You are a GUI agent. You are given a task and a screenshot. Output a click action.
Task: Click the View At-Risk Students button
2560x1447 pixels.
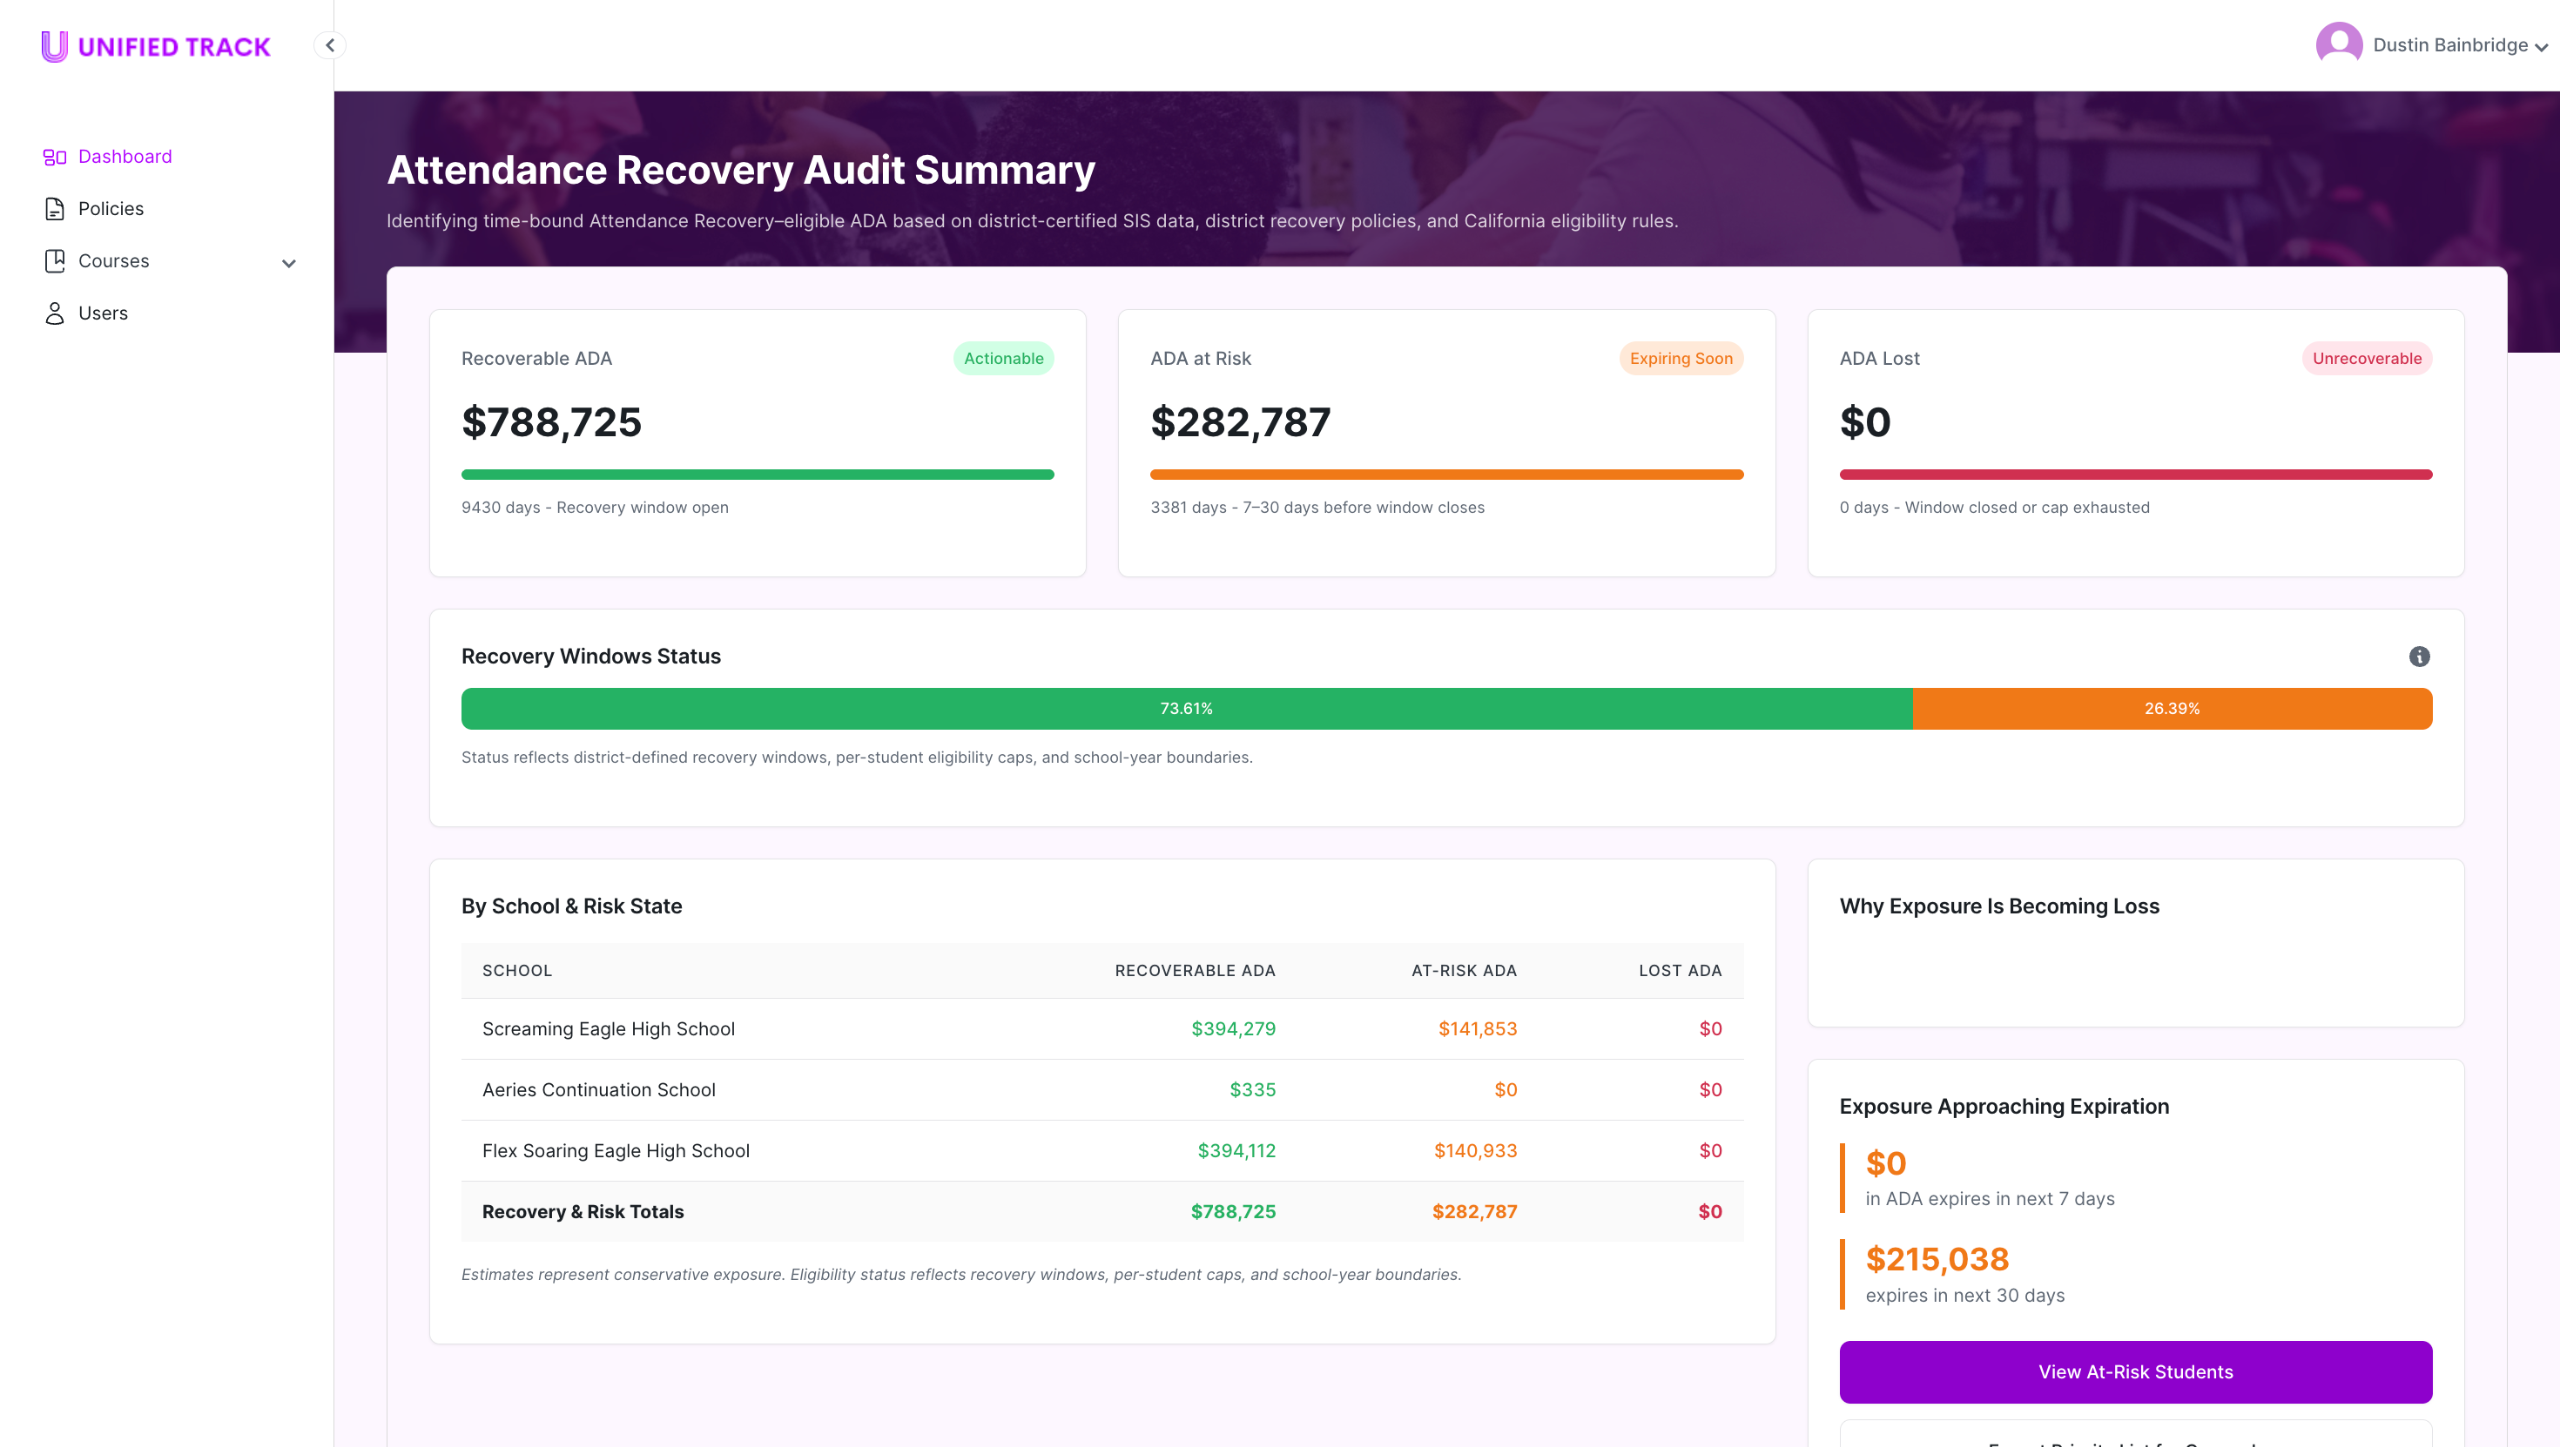point(2135,1372)
